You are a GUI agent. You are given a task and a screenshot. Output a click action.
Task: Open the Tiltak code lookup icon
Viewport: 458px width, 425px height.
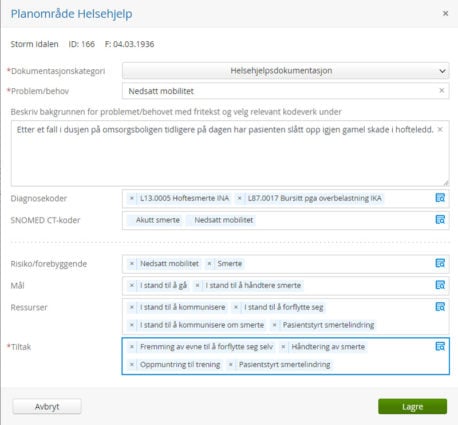[440, 346]
